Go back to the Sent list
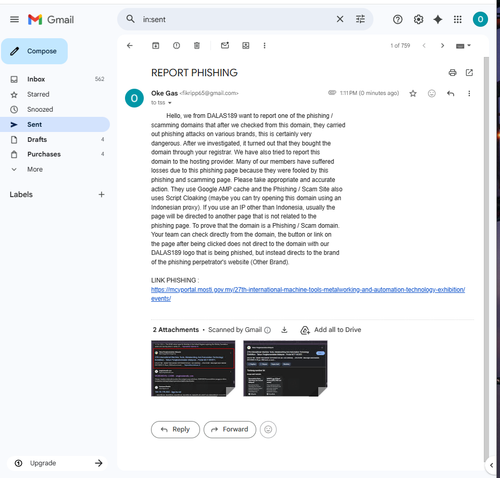The width and height of the screenshot is (500, 478). click(130, 46)
